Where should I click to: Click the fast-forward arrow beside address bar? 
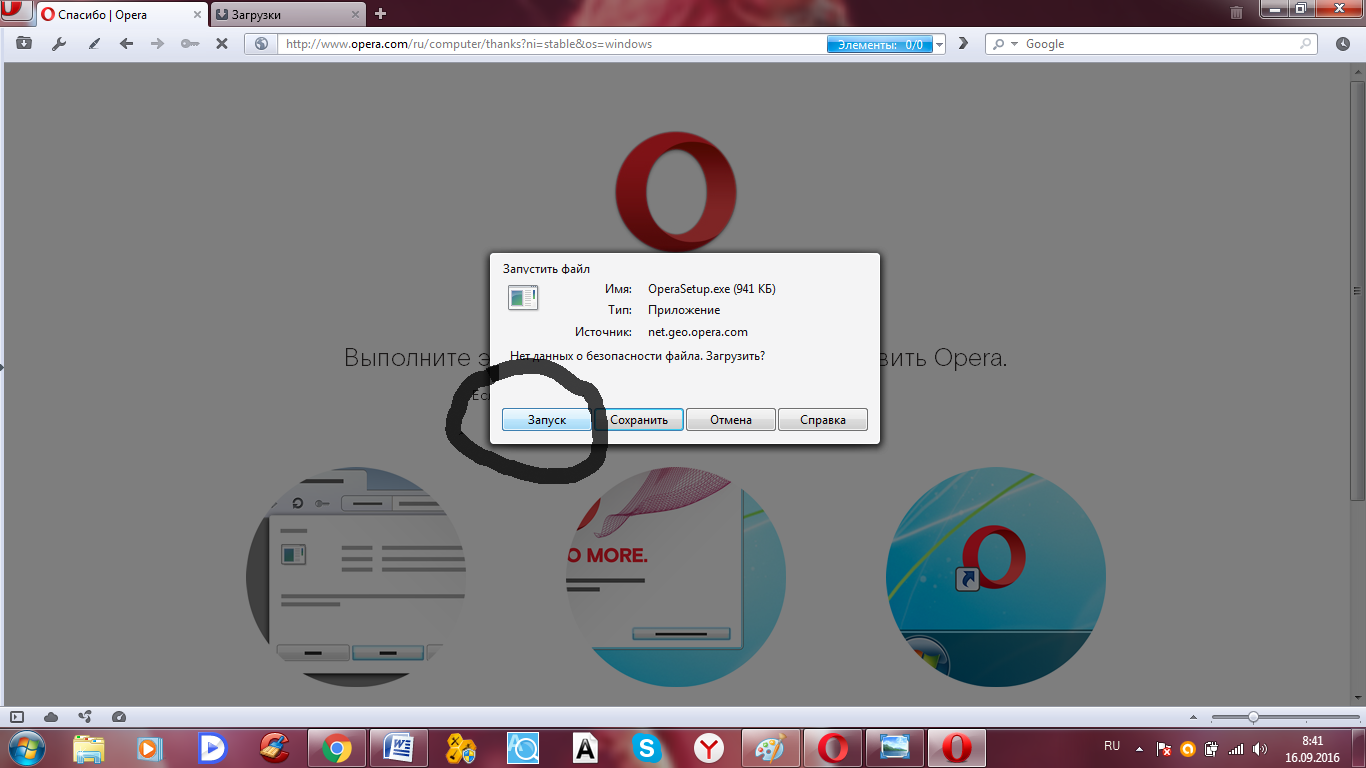click(963, 44)
